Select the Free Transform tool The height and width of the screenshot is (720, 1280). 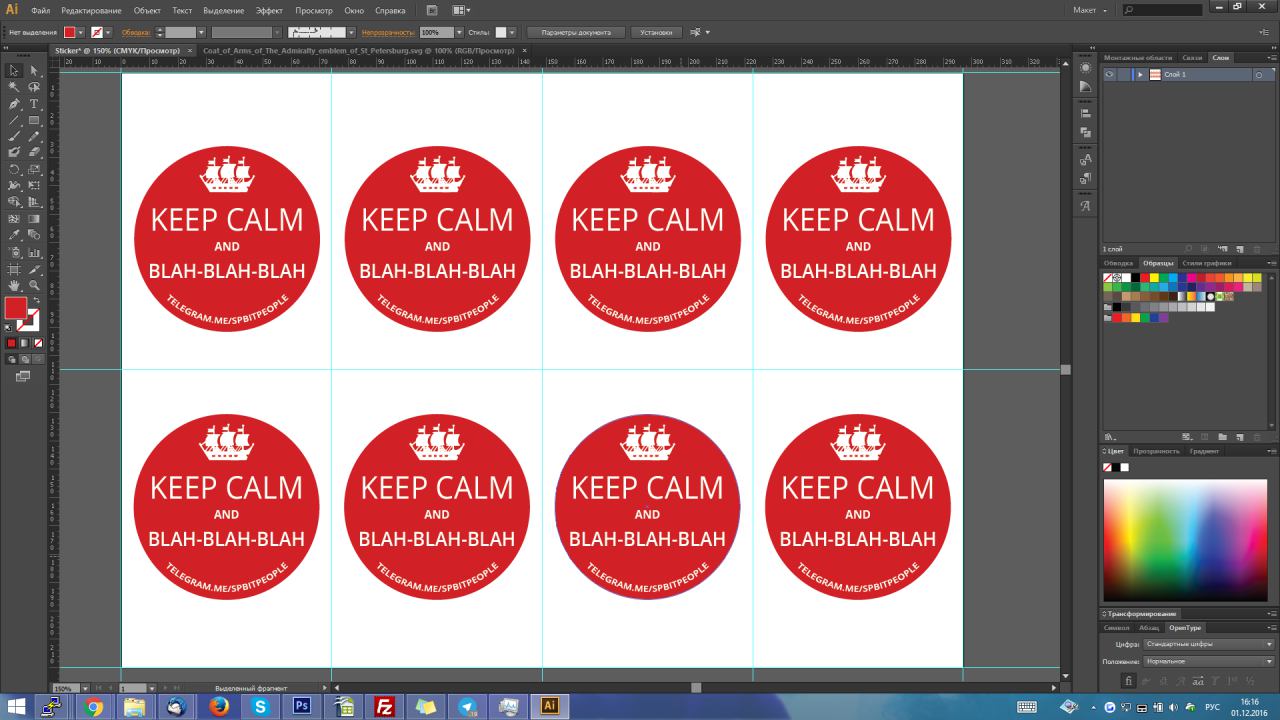click(33, 186)
